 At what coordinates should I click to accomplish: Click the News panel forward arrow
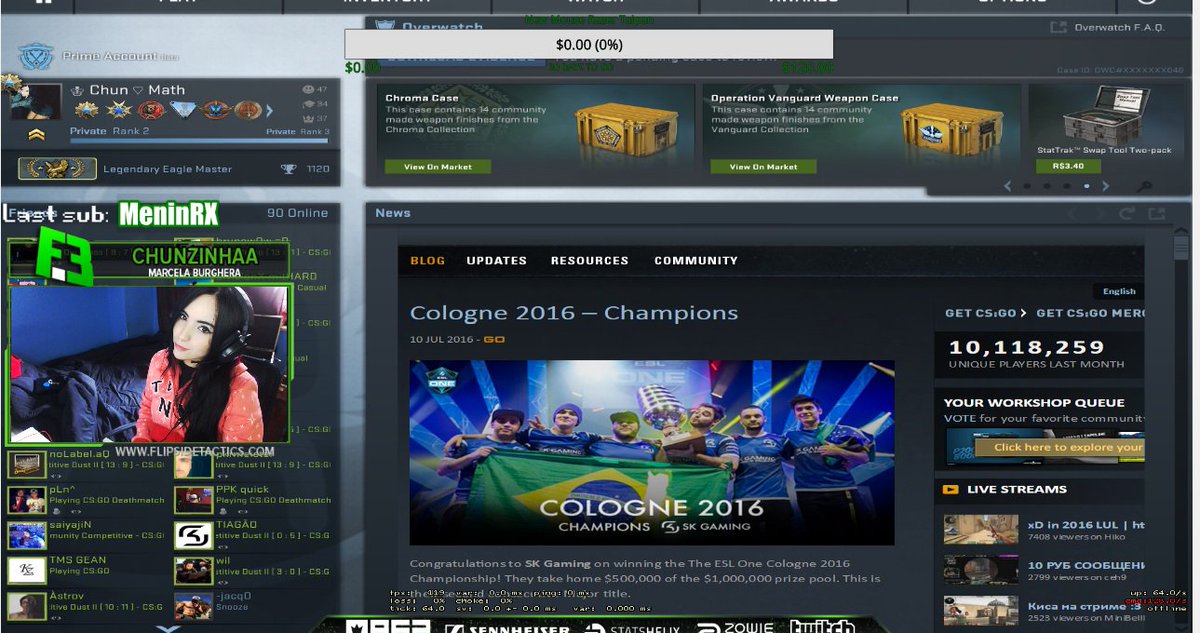tap(1099, 214)
